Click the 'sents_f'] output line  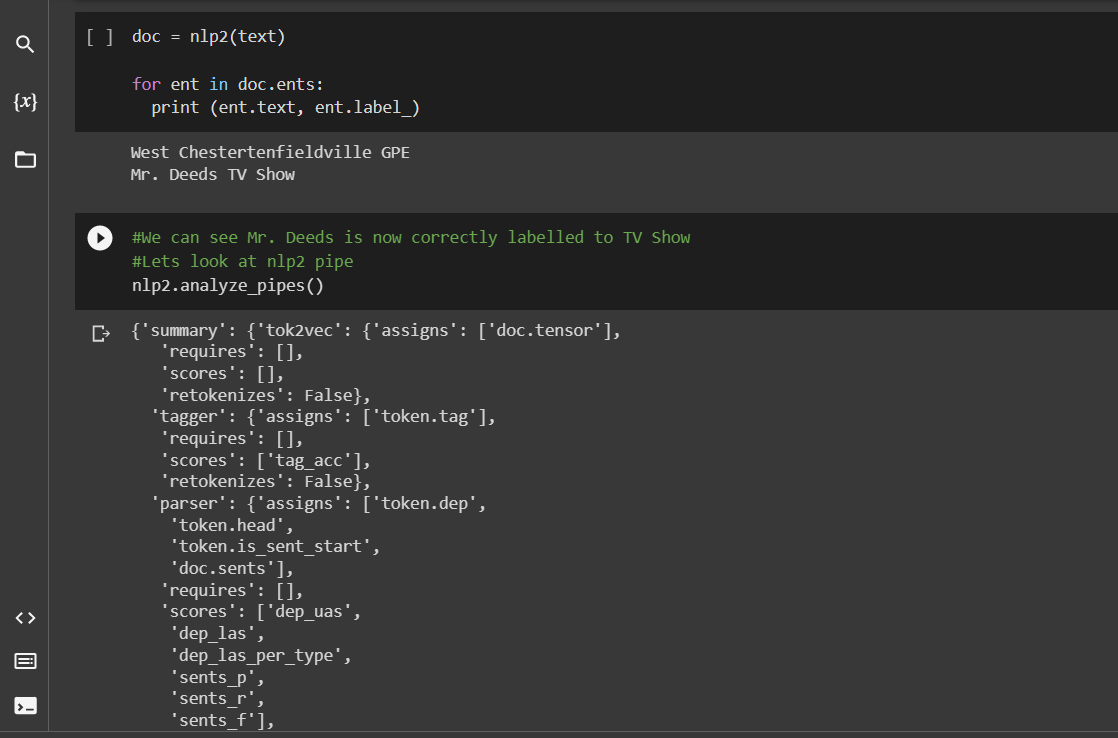222,720
